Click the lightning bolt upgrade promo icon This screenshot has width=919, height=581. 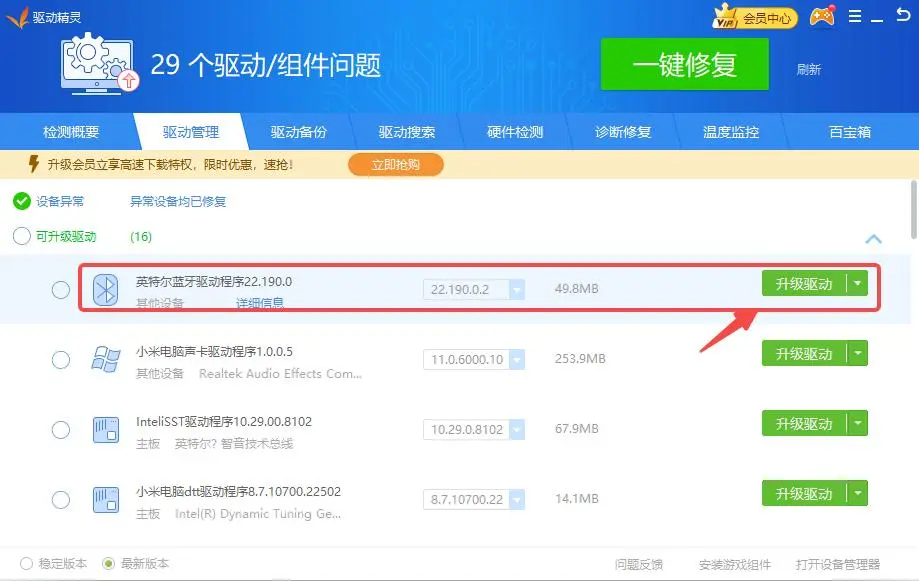click(x=33, y=164)
